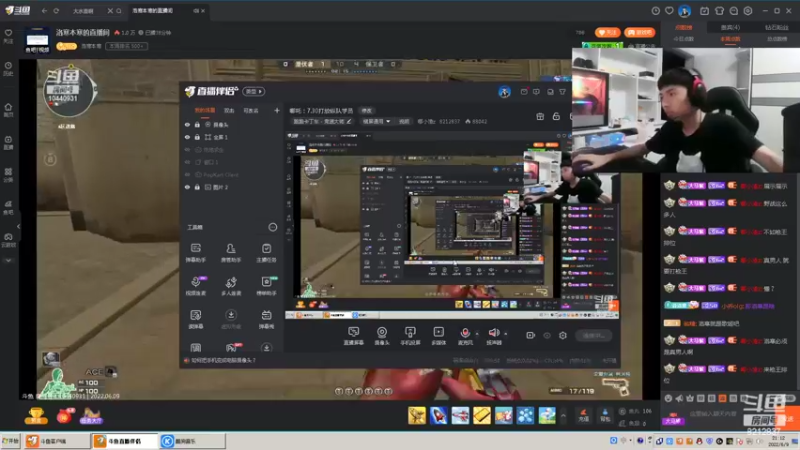Image resolution: width=800 pixels, height=450 pixels.
Task: Click the Douyu logo in the top bar
Action: point(18,10)
